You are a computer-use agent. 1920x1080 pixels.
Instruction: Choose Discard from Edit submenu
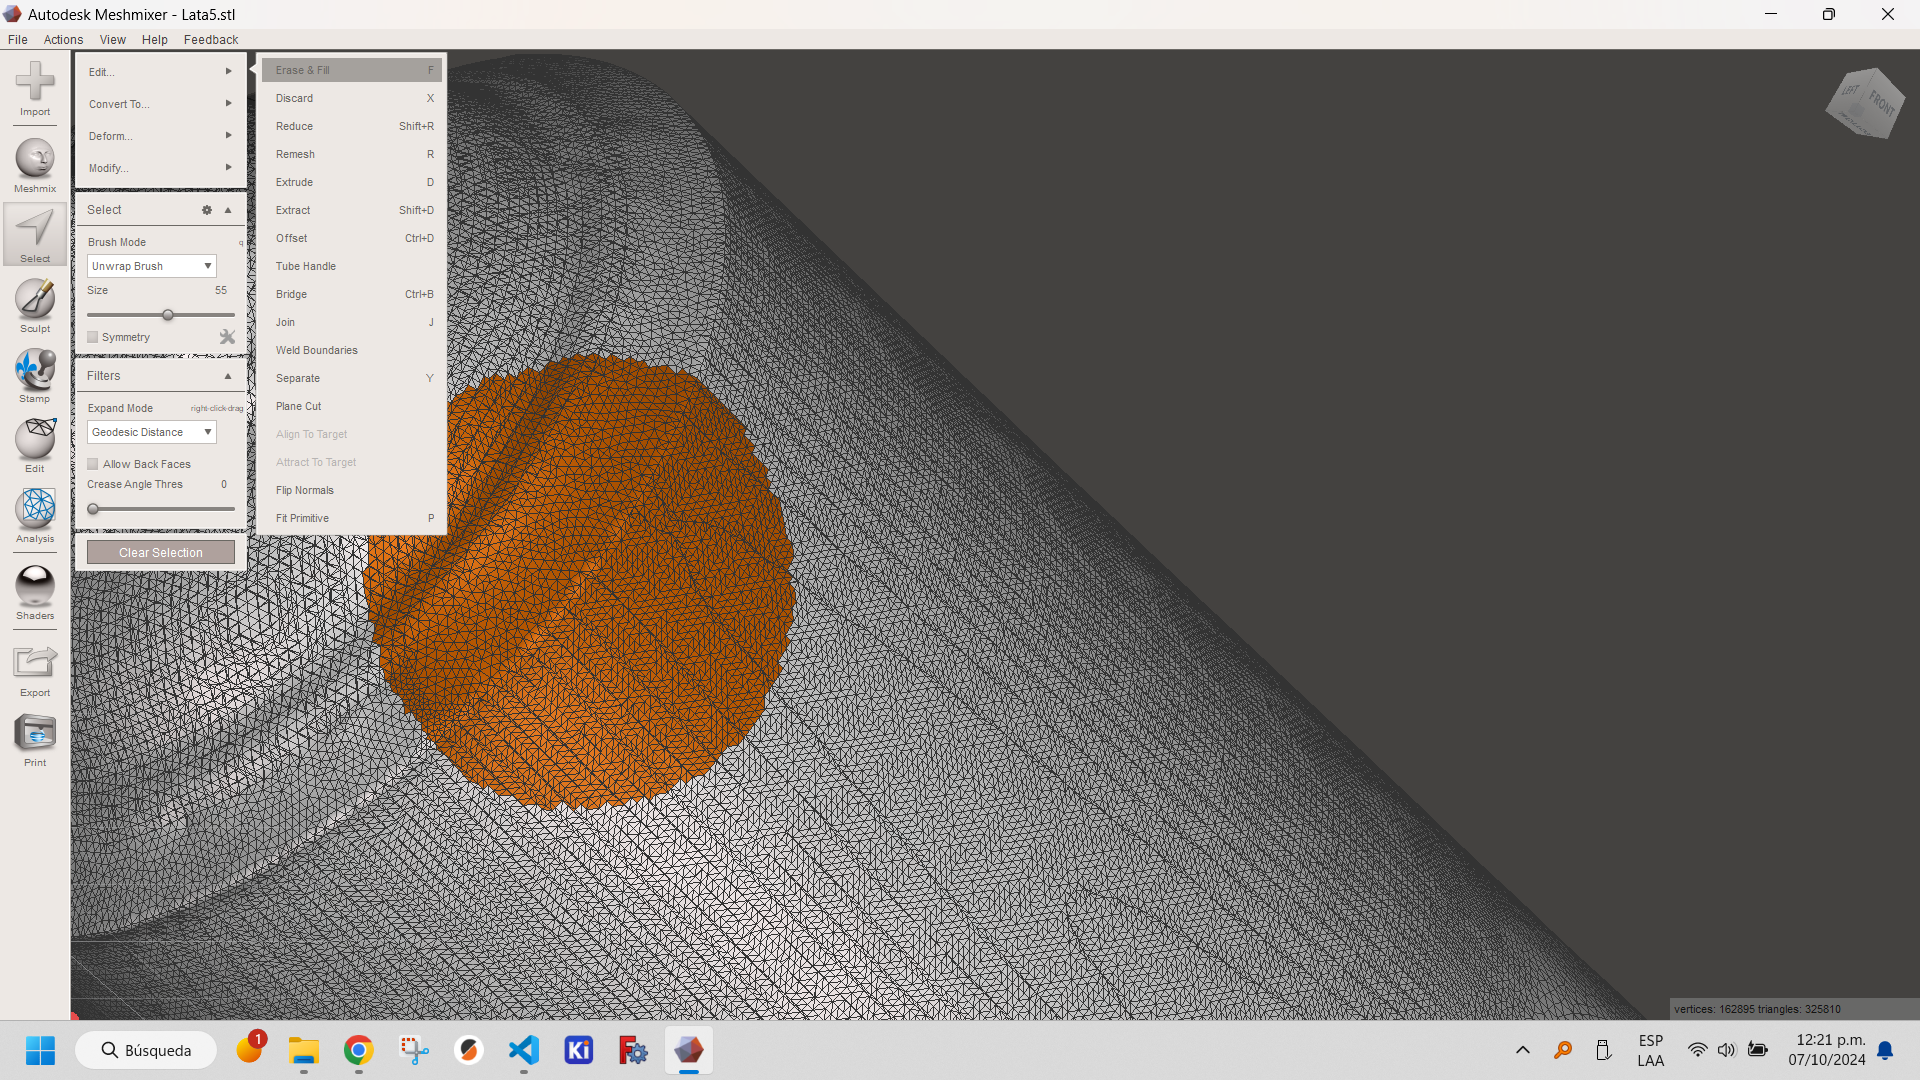point(352,98)
